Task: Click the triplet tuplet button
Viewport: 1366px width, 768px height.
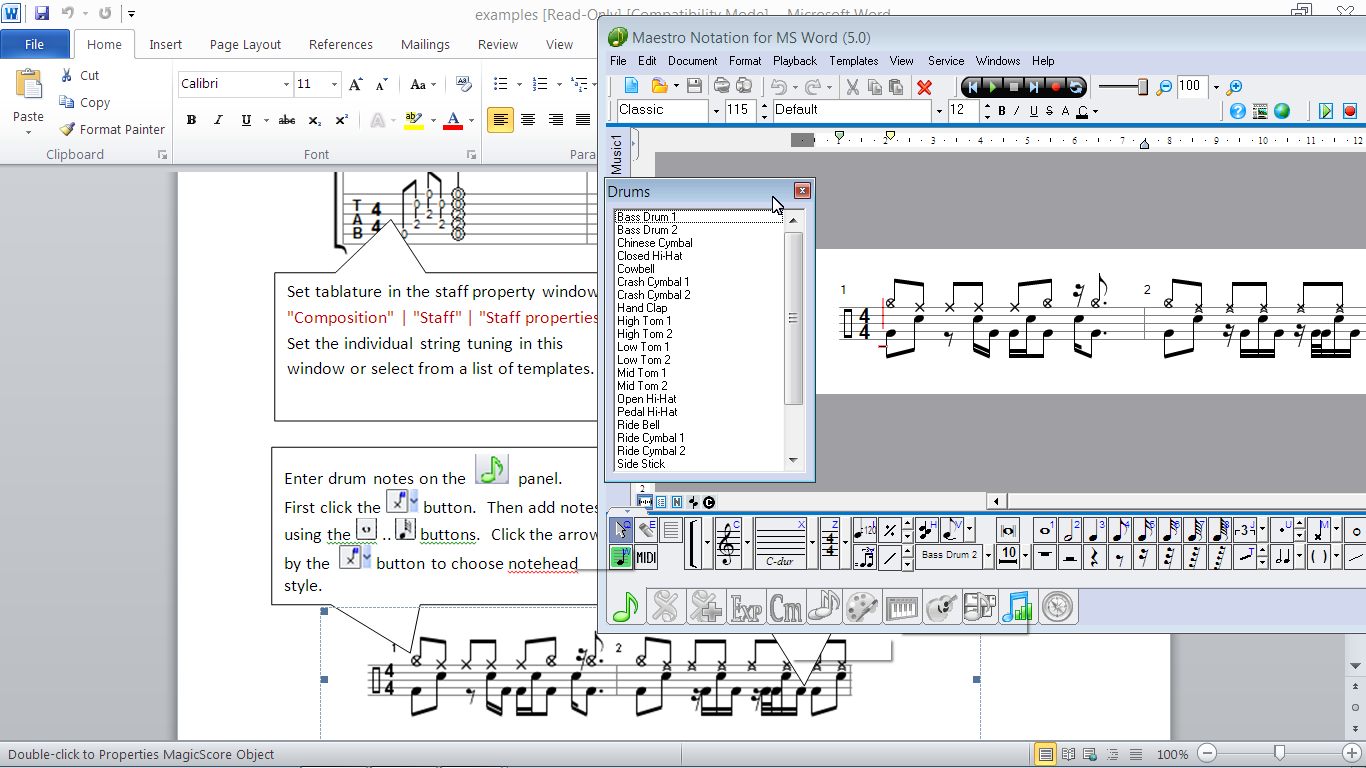Action: (x=1244, y=529)
